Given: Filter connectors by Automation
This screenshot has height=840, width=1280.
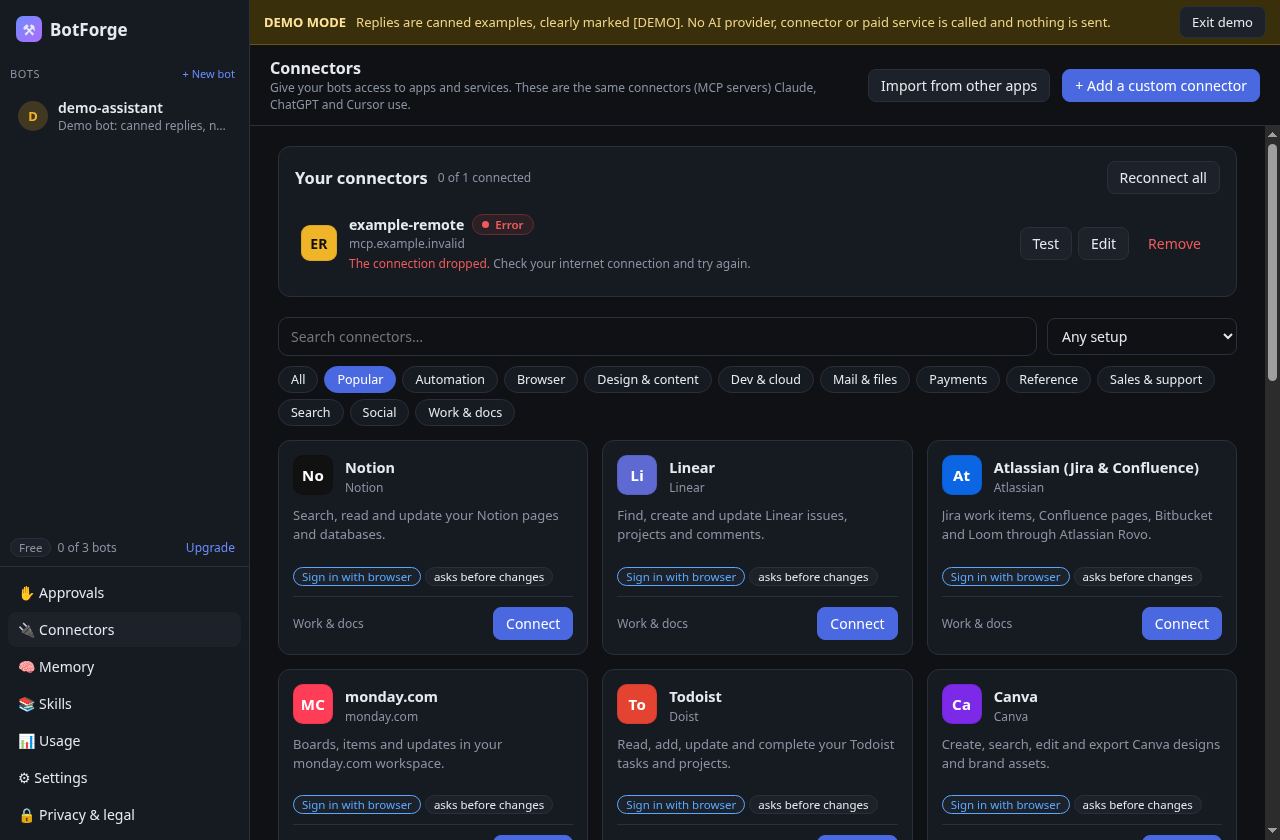Looking at the screenshot, I should coord(450,380).
